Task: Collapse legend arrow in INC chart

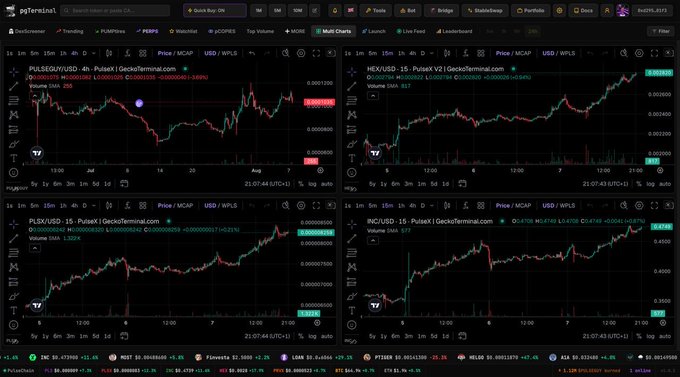Action: point(373,240)
